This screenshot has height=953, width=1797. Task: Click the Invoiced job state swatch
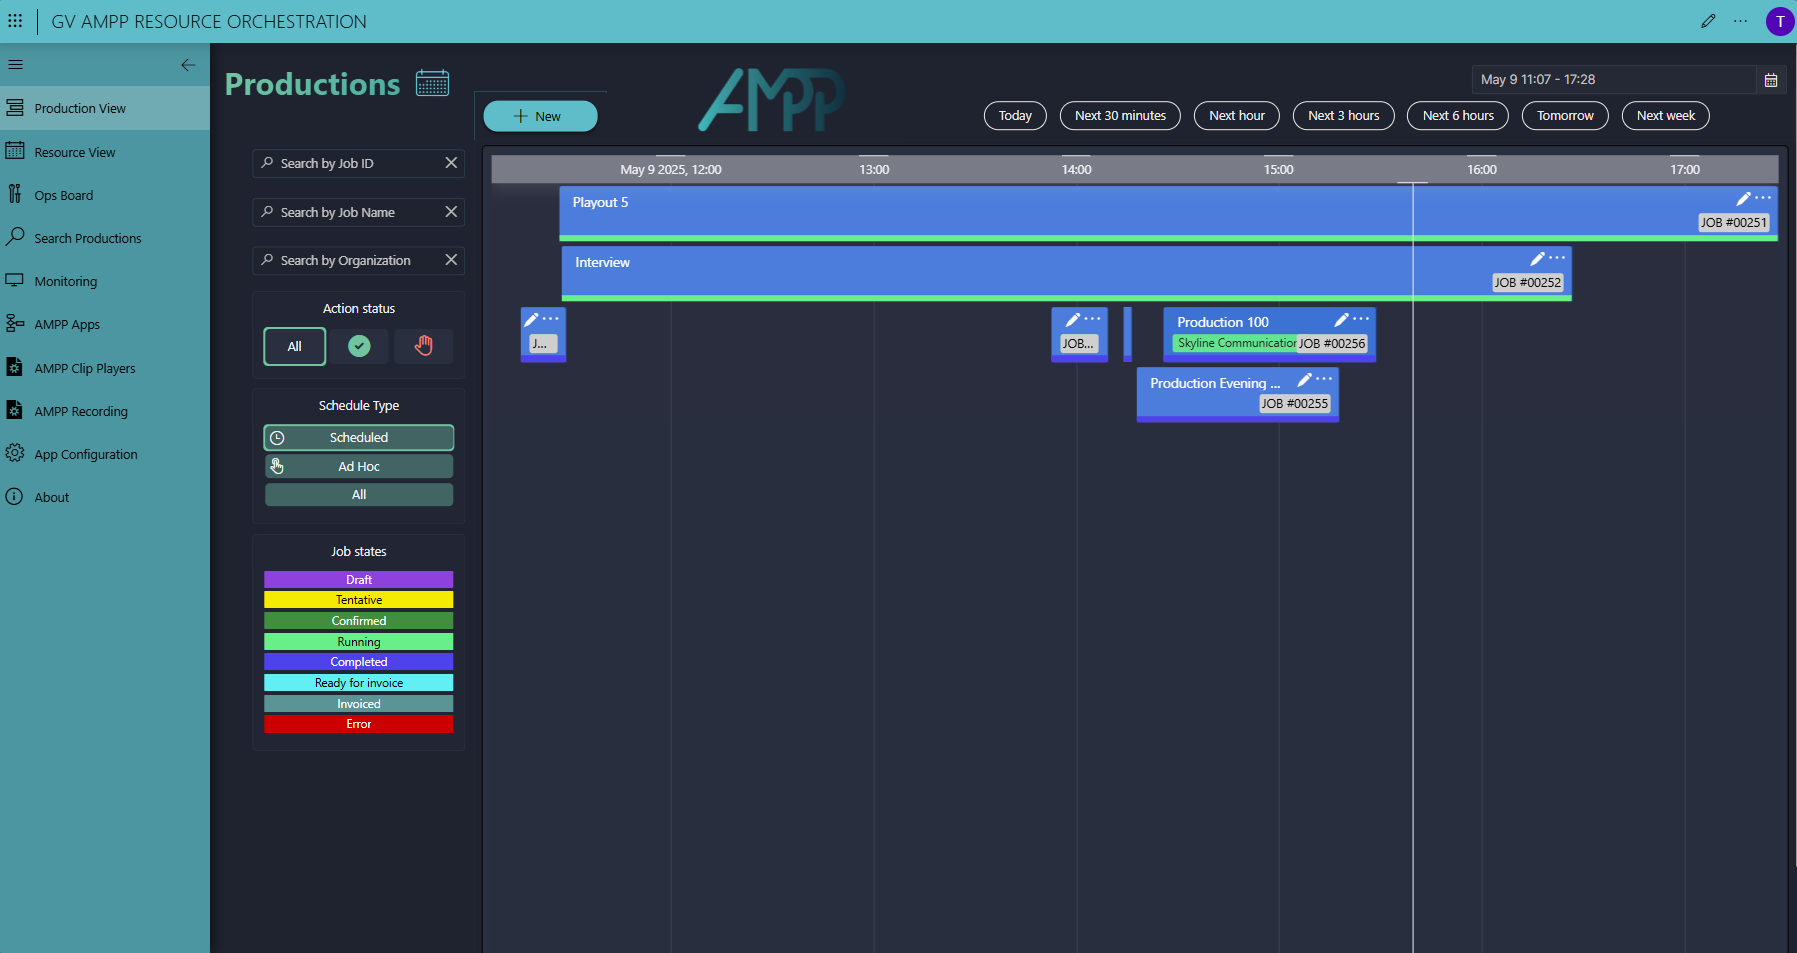[x=359, y=704]
